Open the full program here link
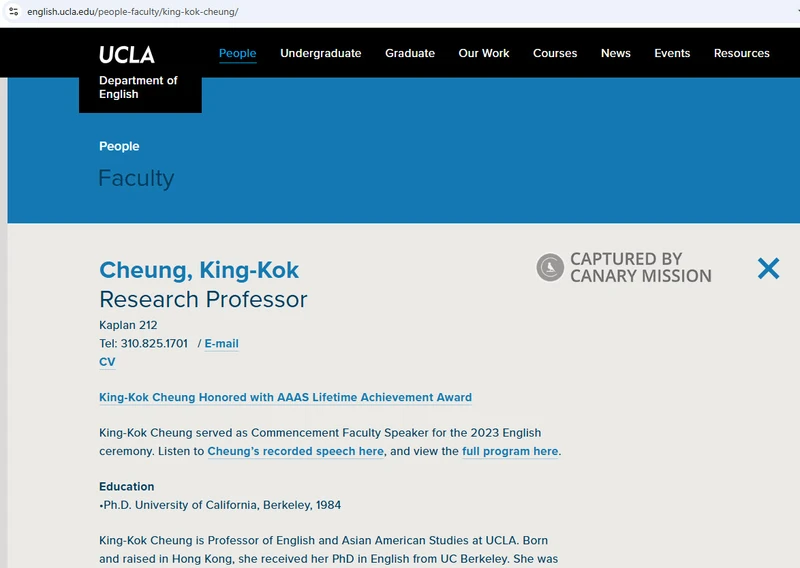 510,452
